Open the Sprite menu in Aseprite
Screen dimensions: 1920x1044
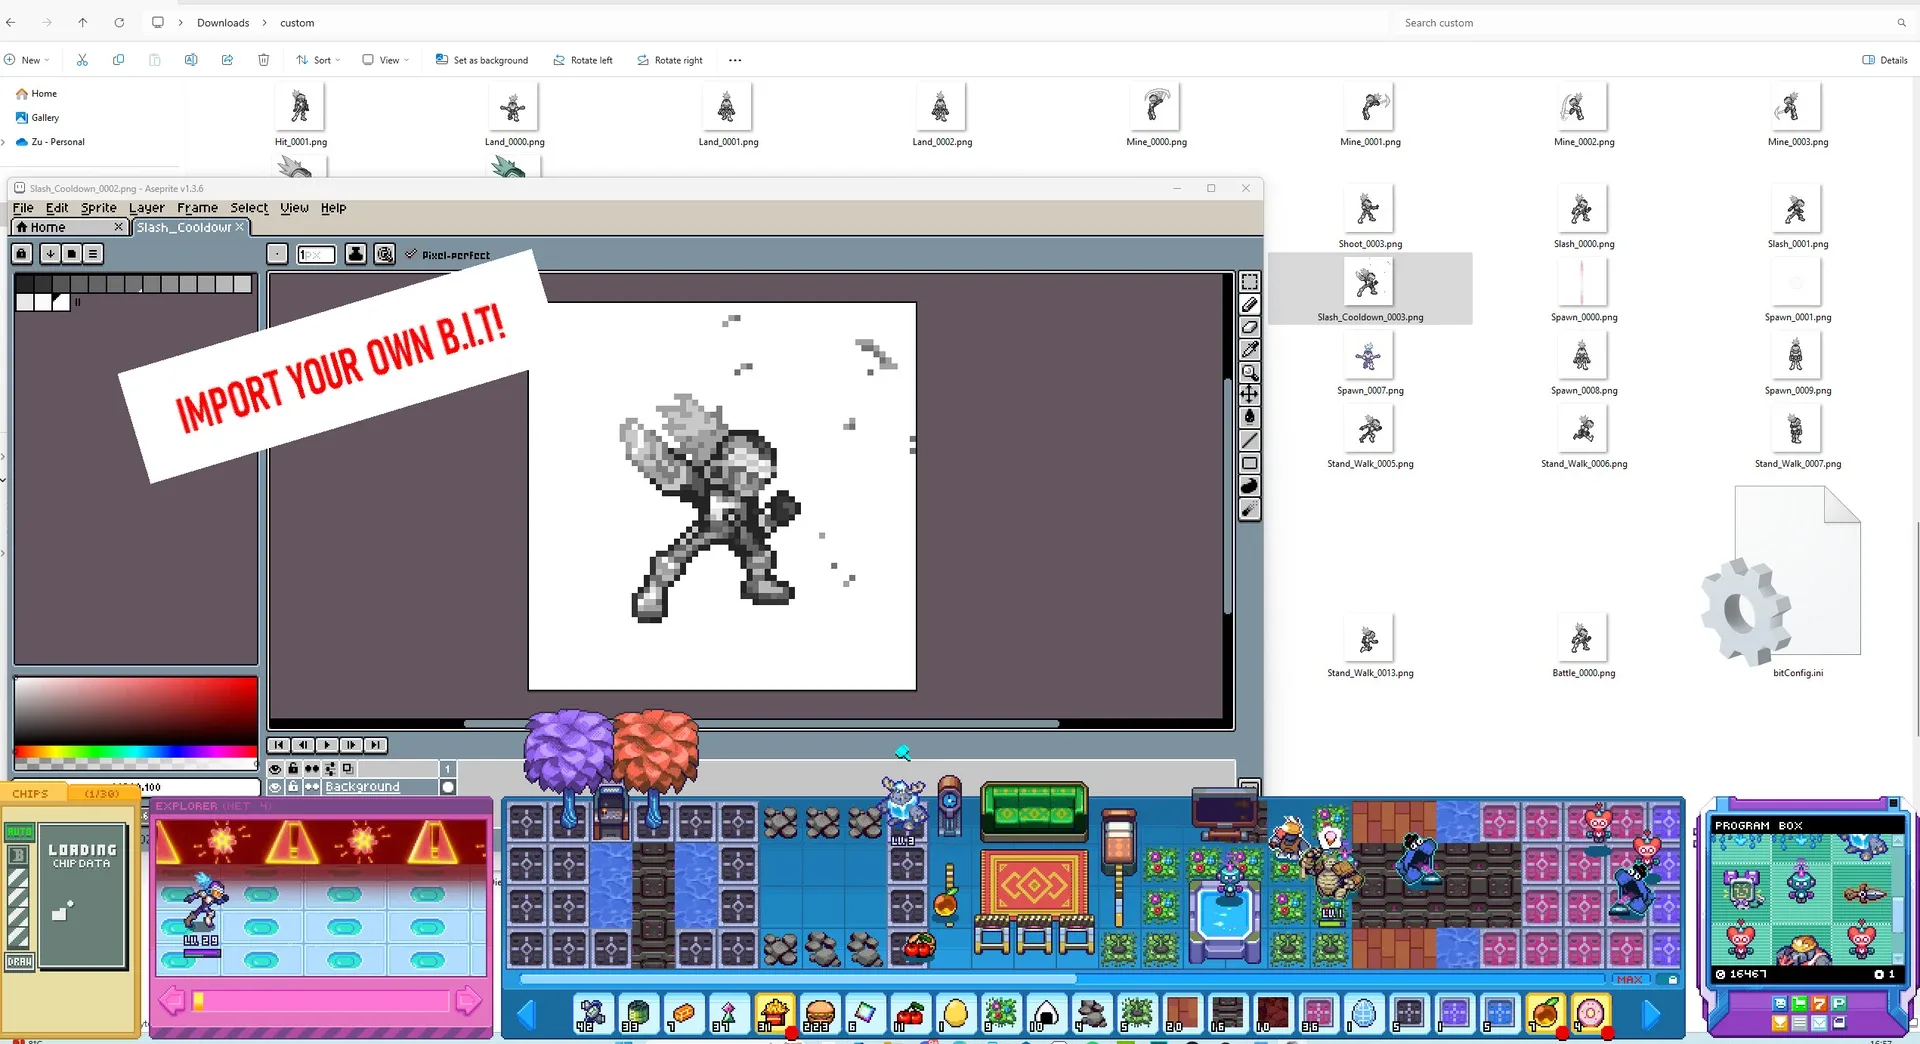(x=98, y=208)
